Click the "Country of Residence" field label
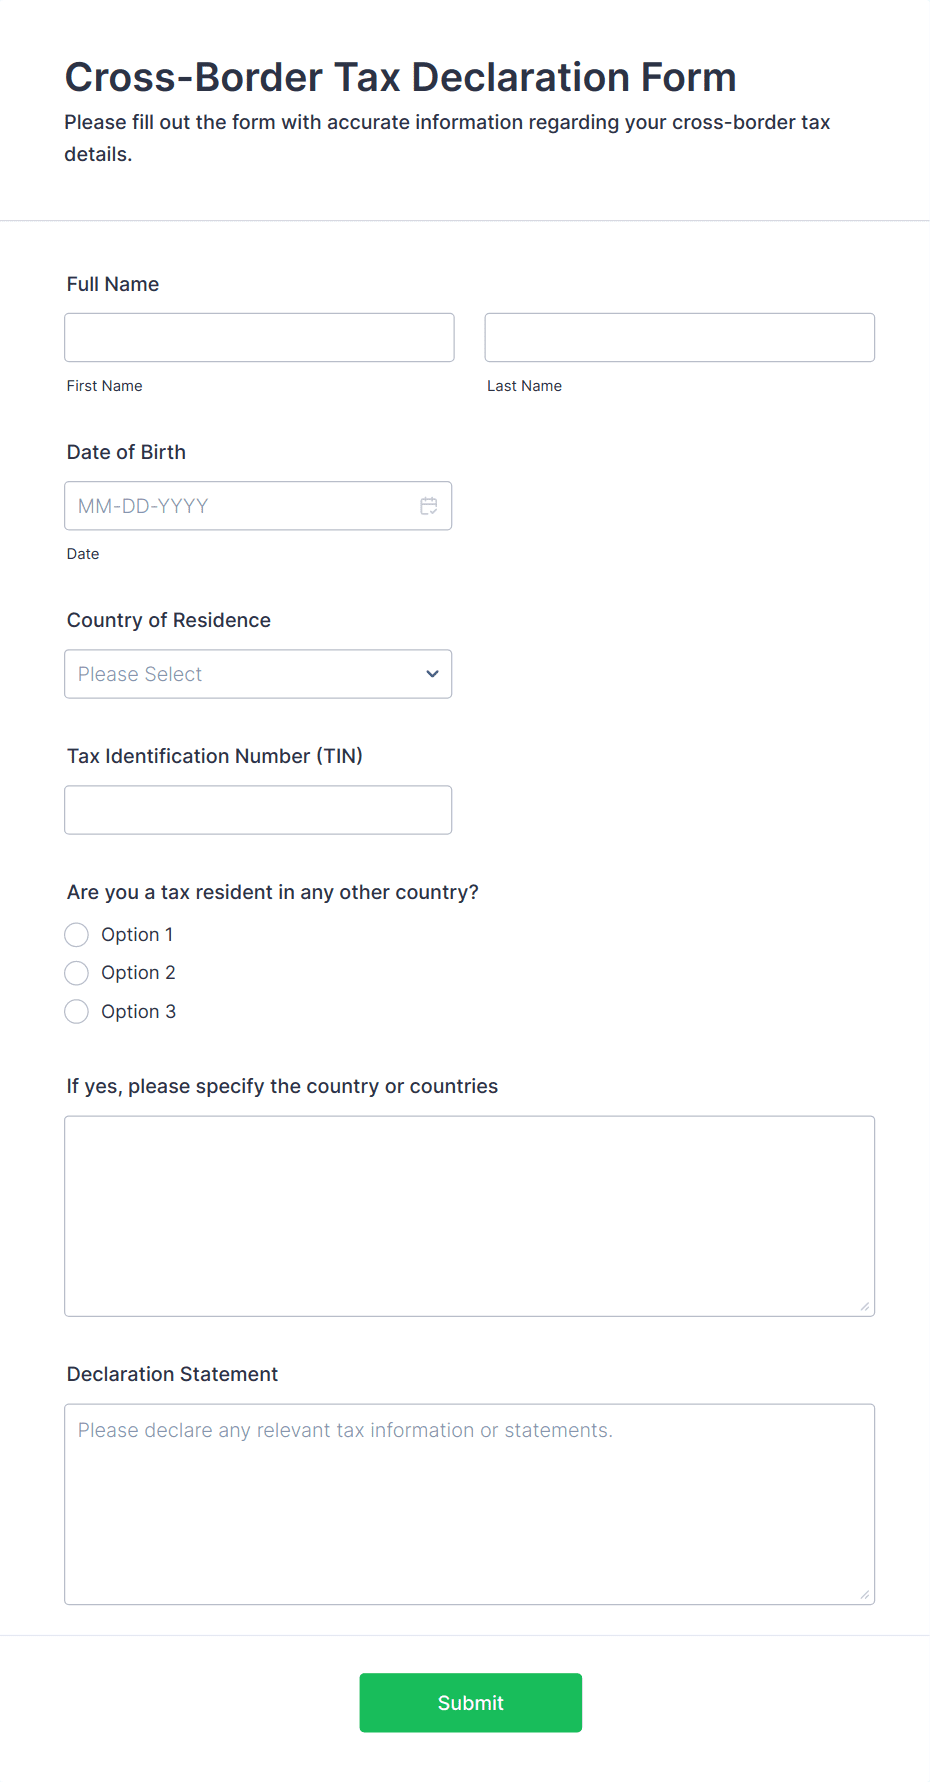Image resolution: width=930 pixels, height=1782 pixels. coord(169,620)
